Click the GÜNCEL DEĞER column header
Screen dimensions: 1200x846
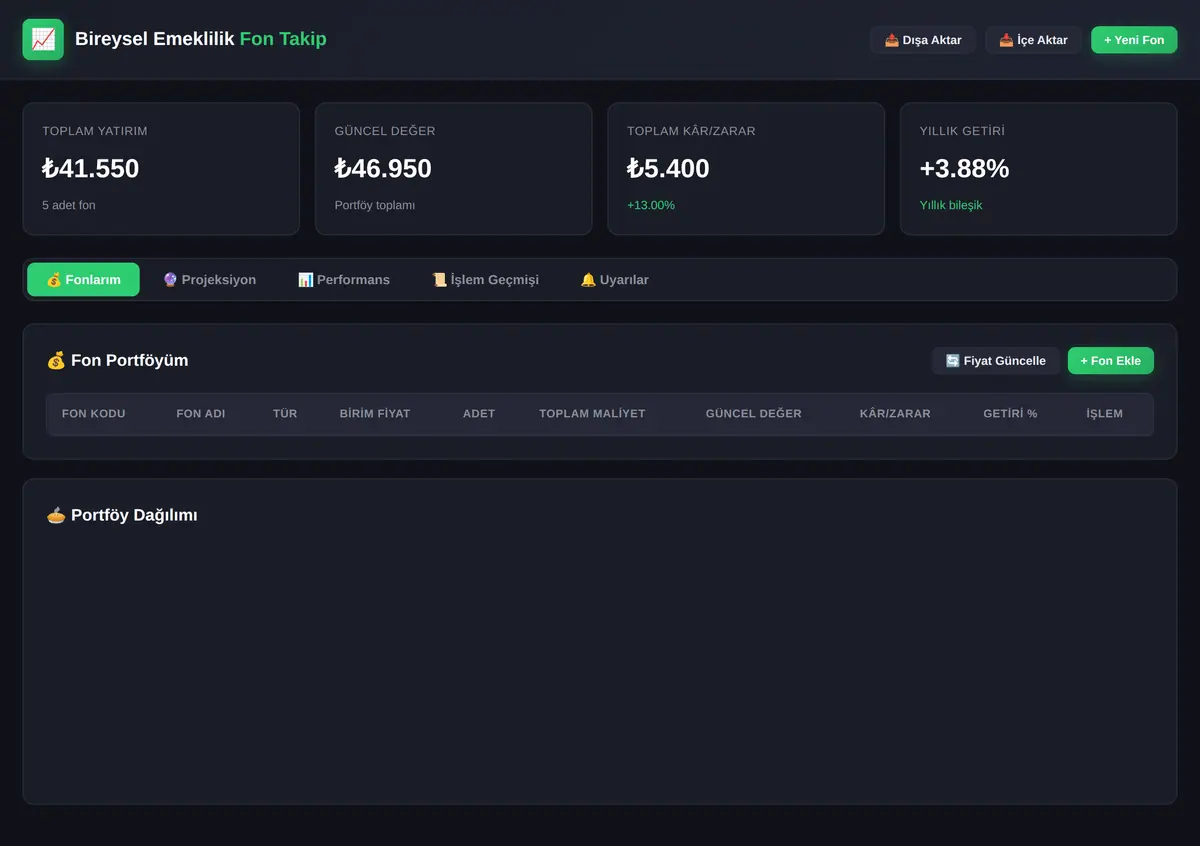[754, 413]
